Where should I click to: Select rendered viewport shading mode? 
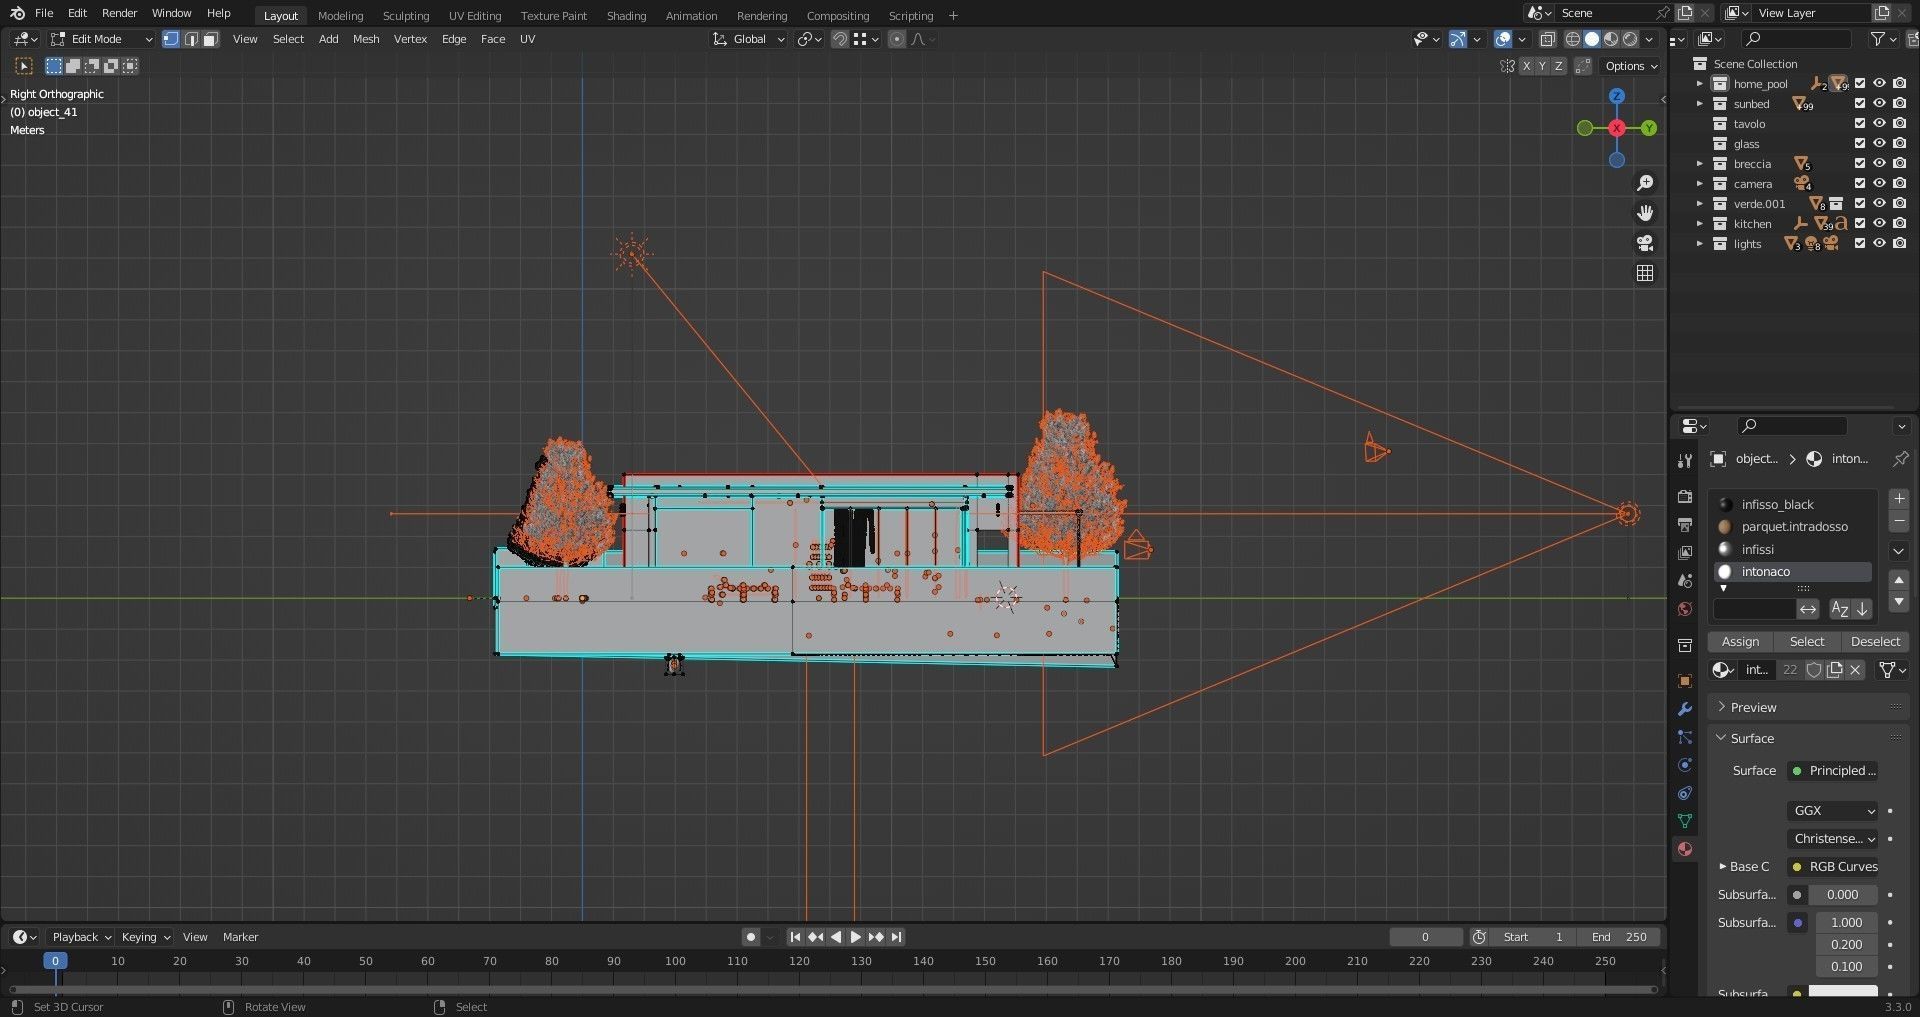(1630, 39)
